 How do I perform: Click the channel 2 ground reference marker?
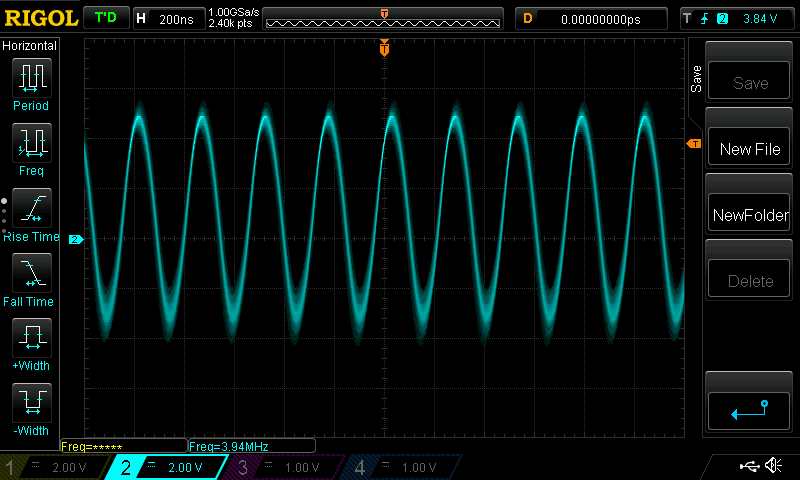[76, 239]
